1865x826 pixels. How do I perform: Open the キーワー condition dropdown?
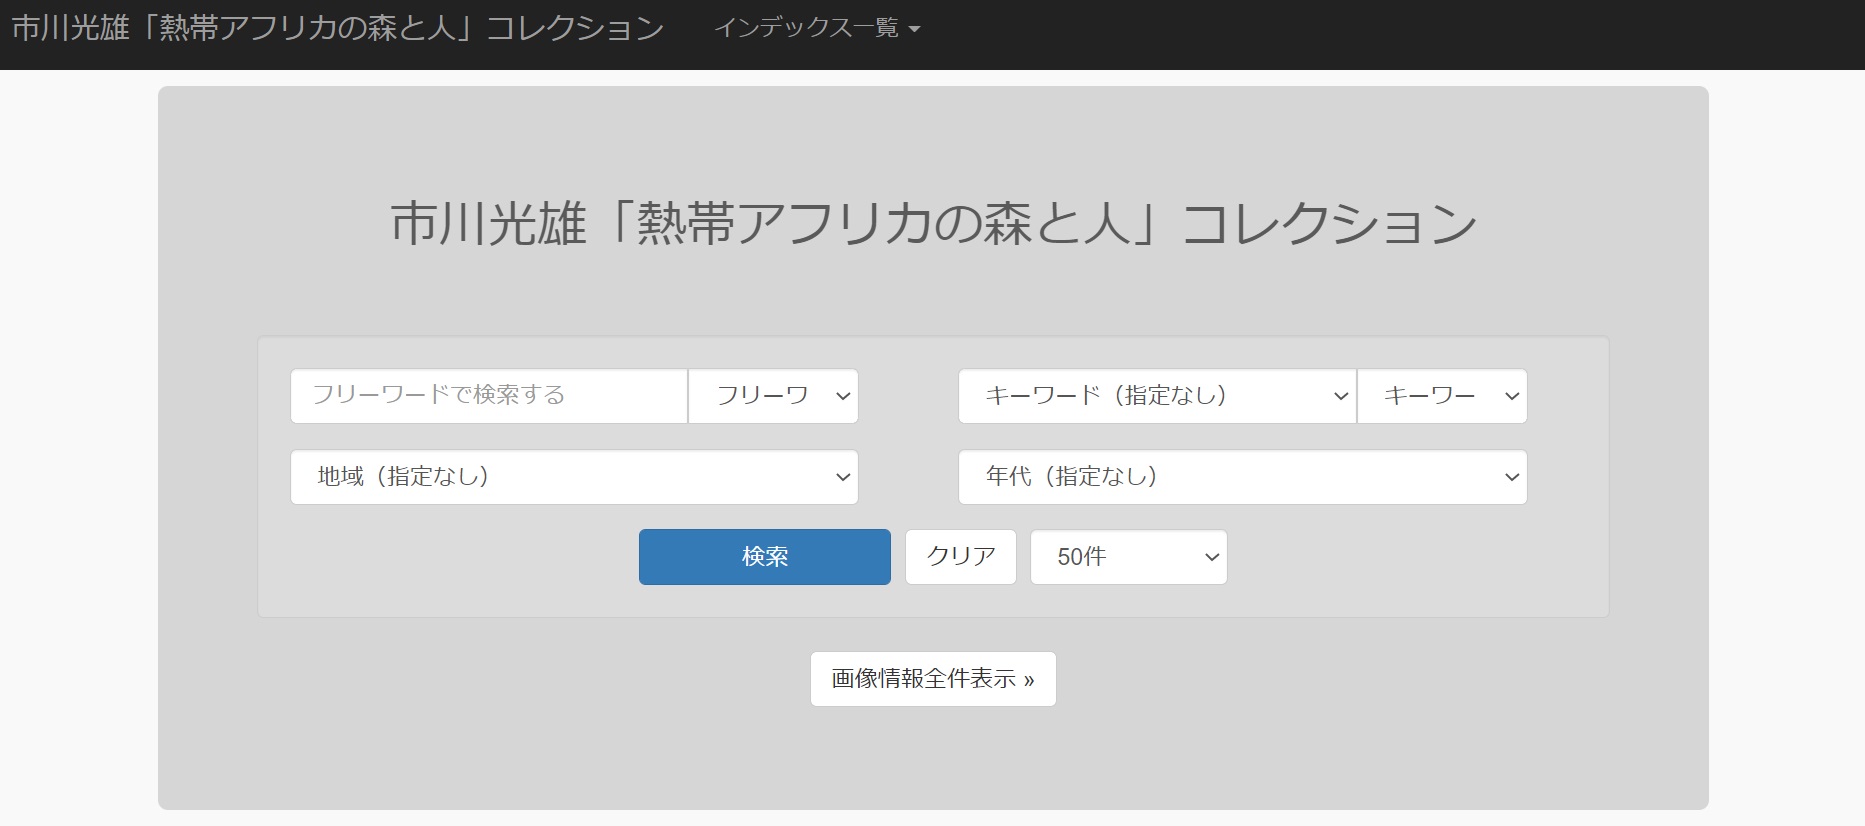(1442, 396)
